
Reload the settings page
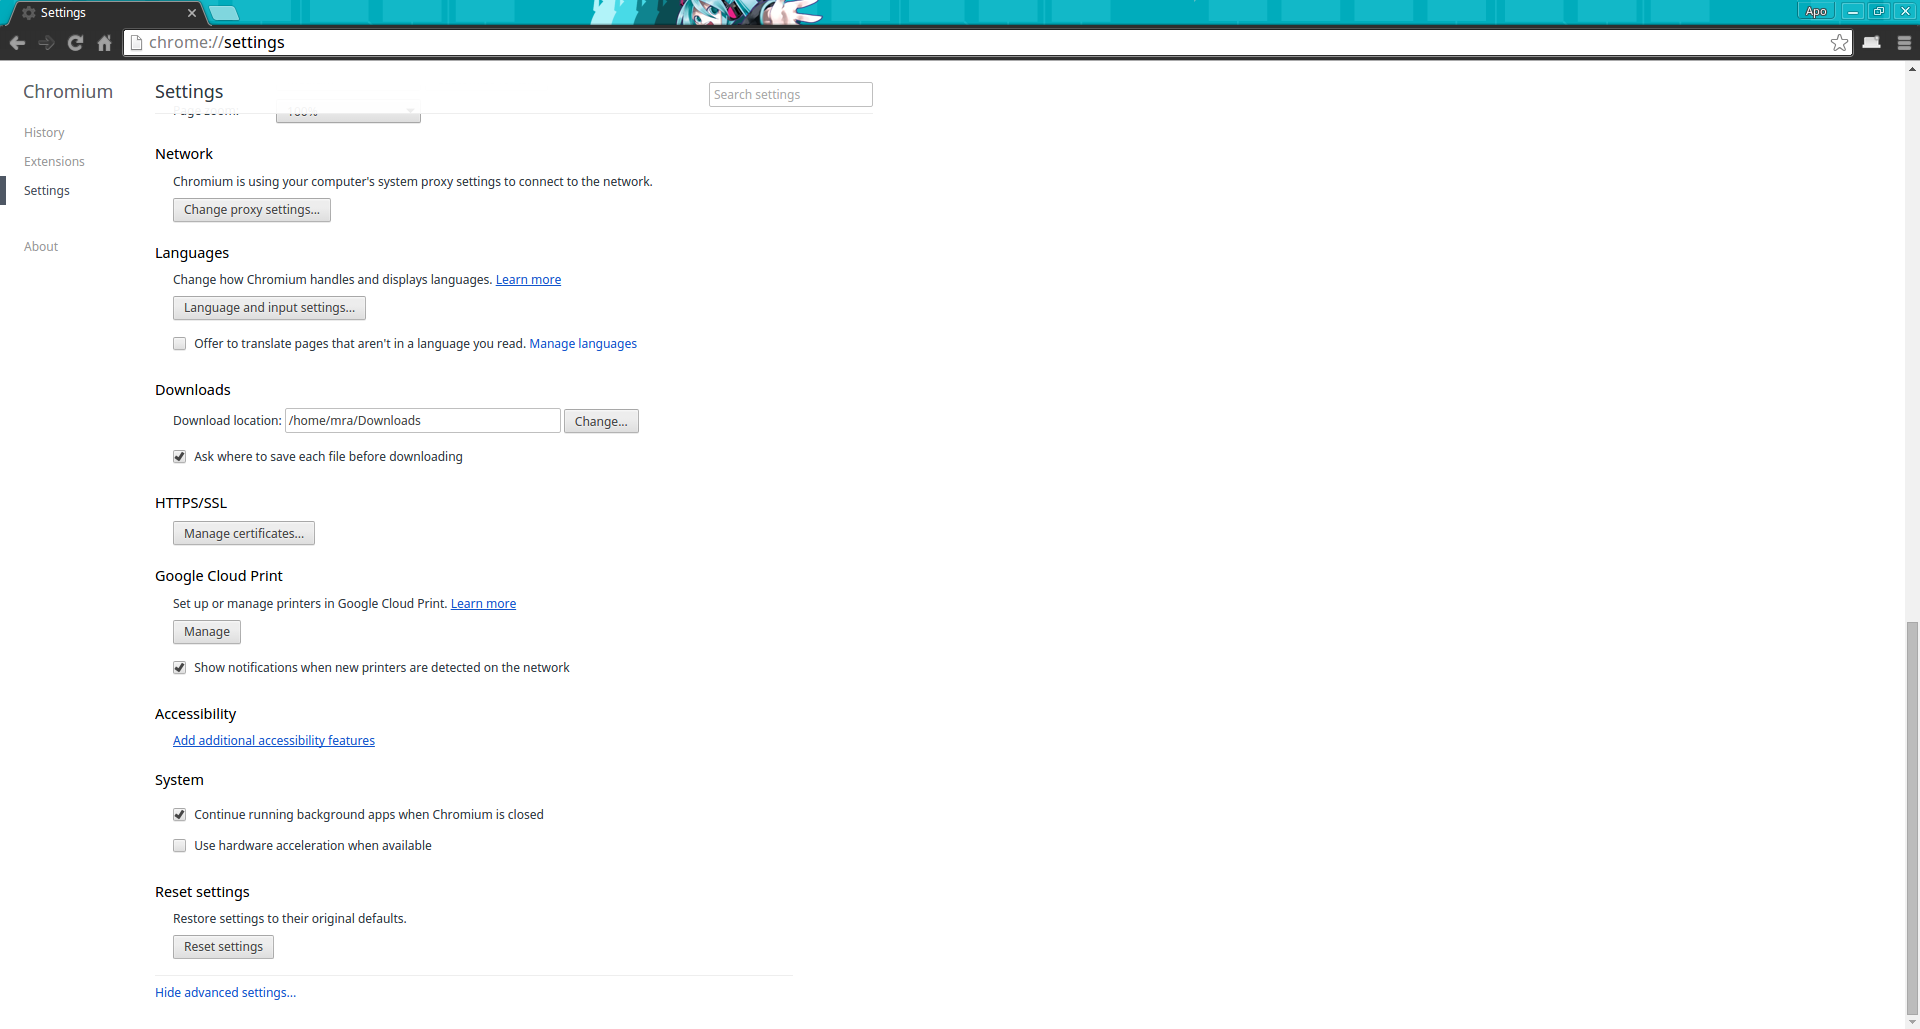coord(75,43)
